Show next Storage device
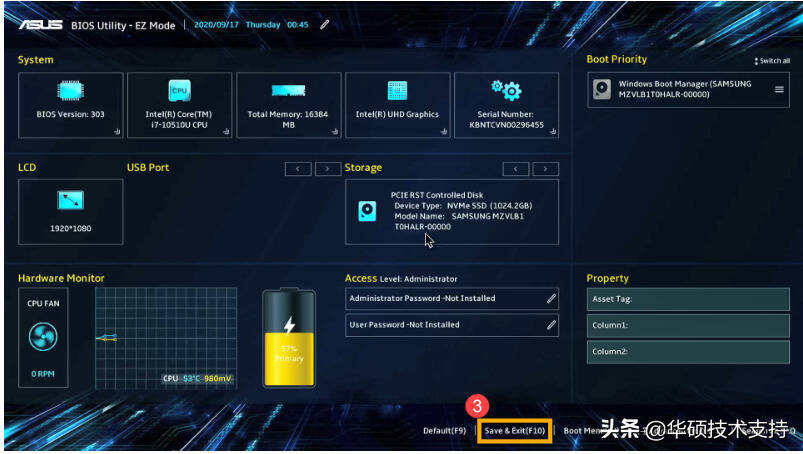 545,169
